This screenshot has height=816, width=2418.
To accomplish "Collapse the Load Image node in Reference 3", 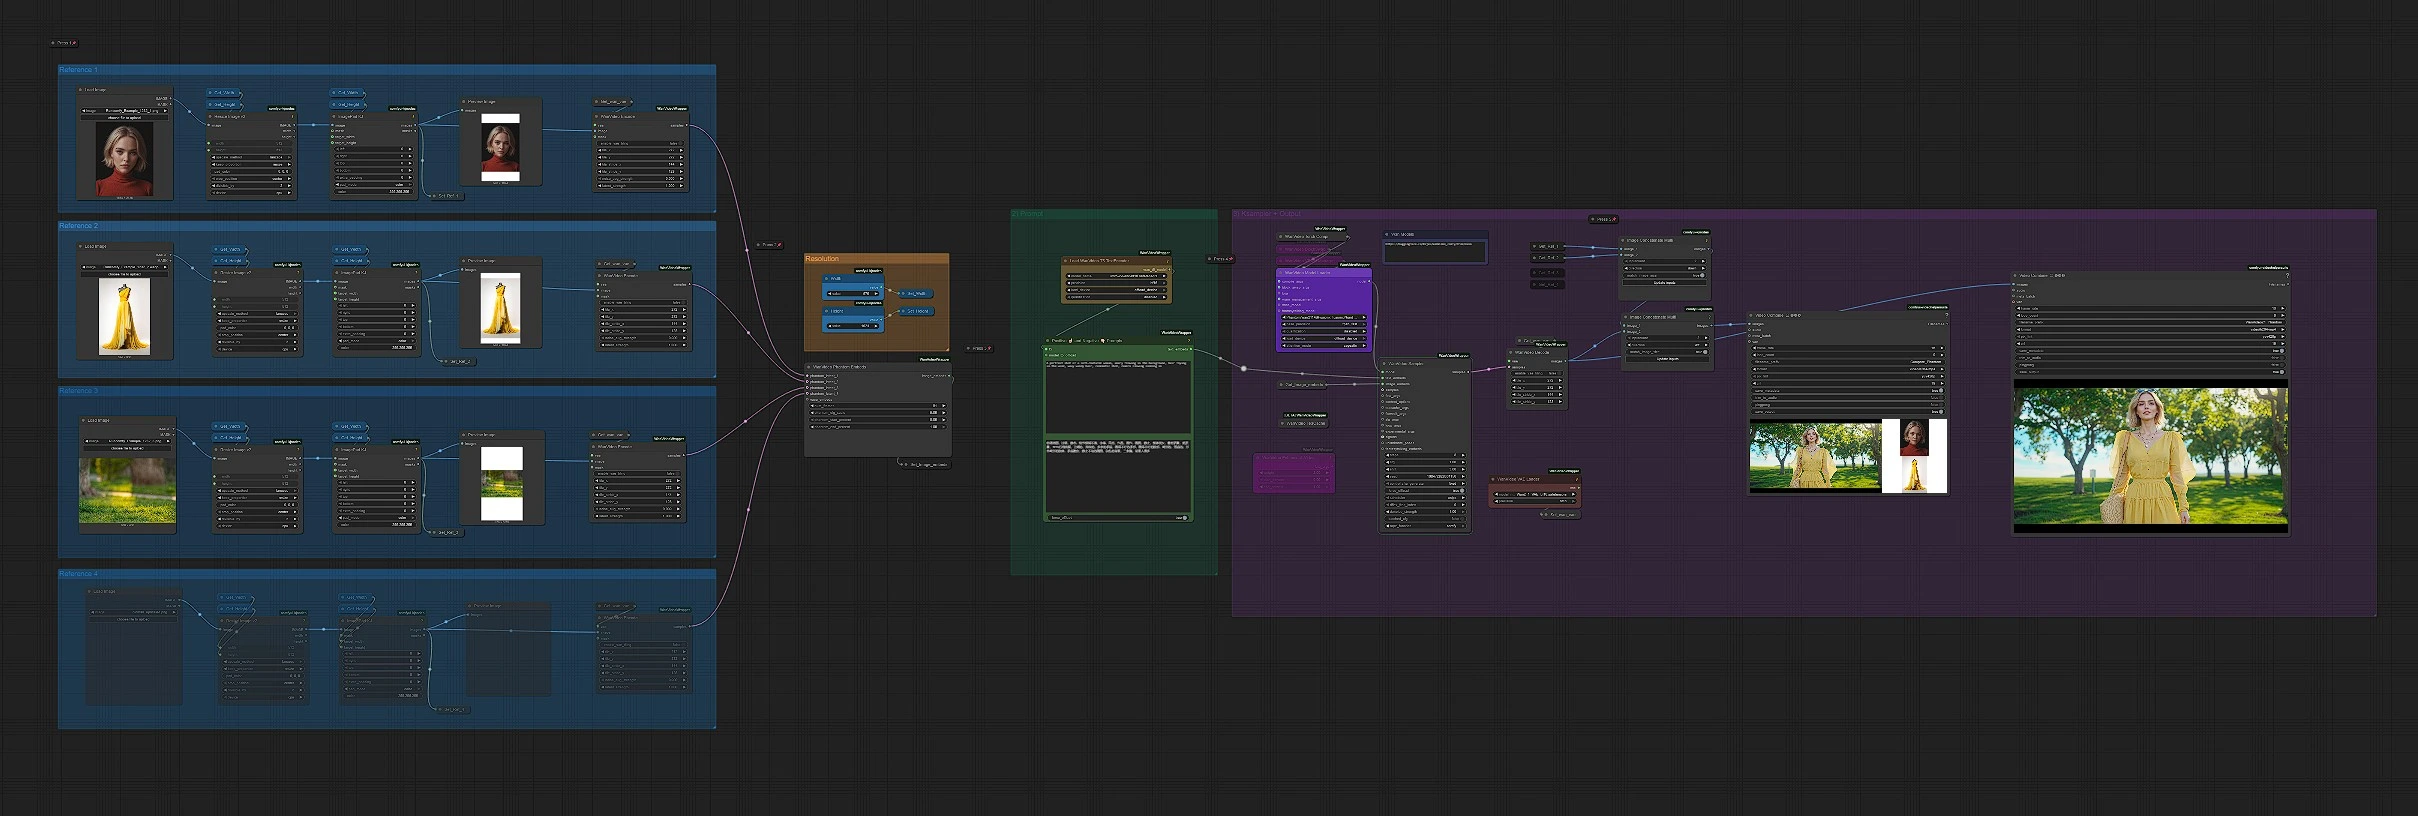I will coord(84,421).
